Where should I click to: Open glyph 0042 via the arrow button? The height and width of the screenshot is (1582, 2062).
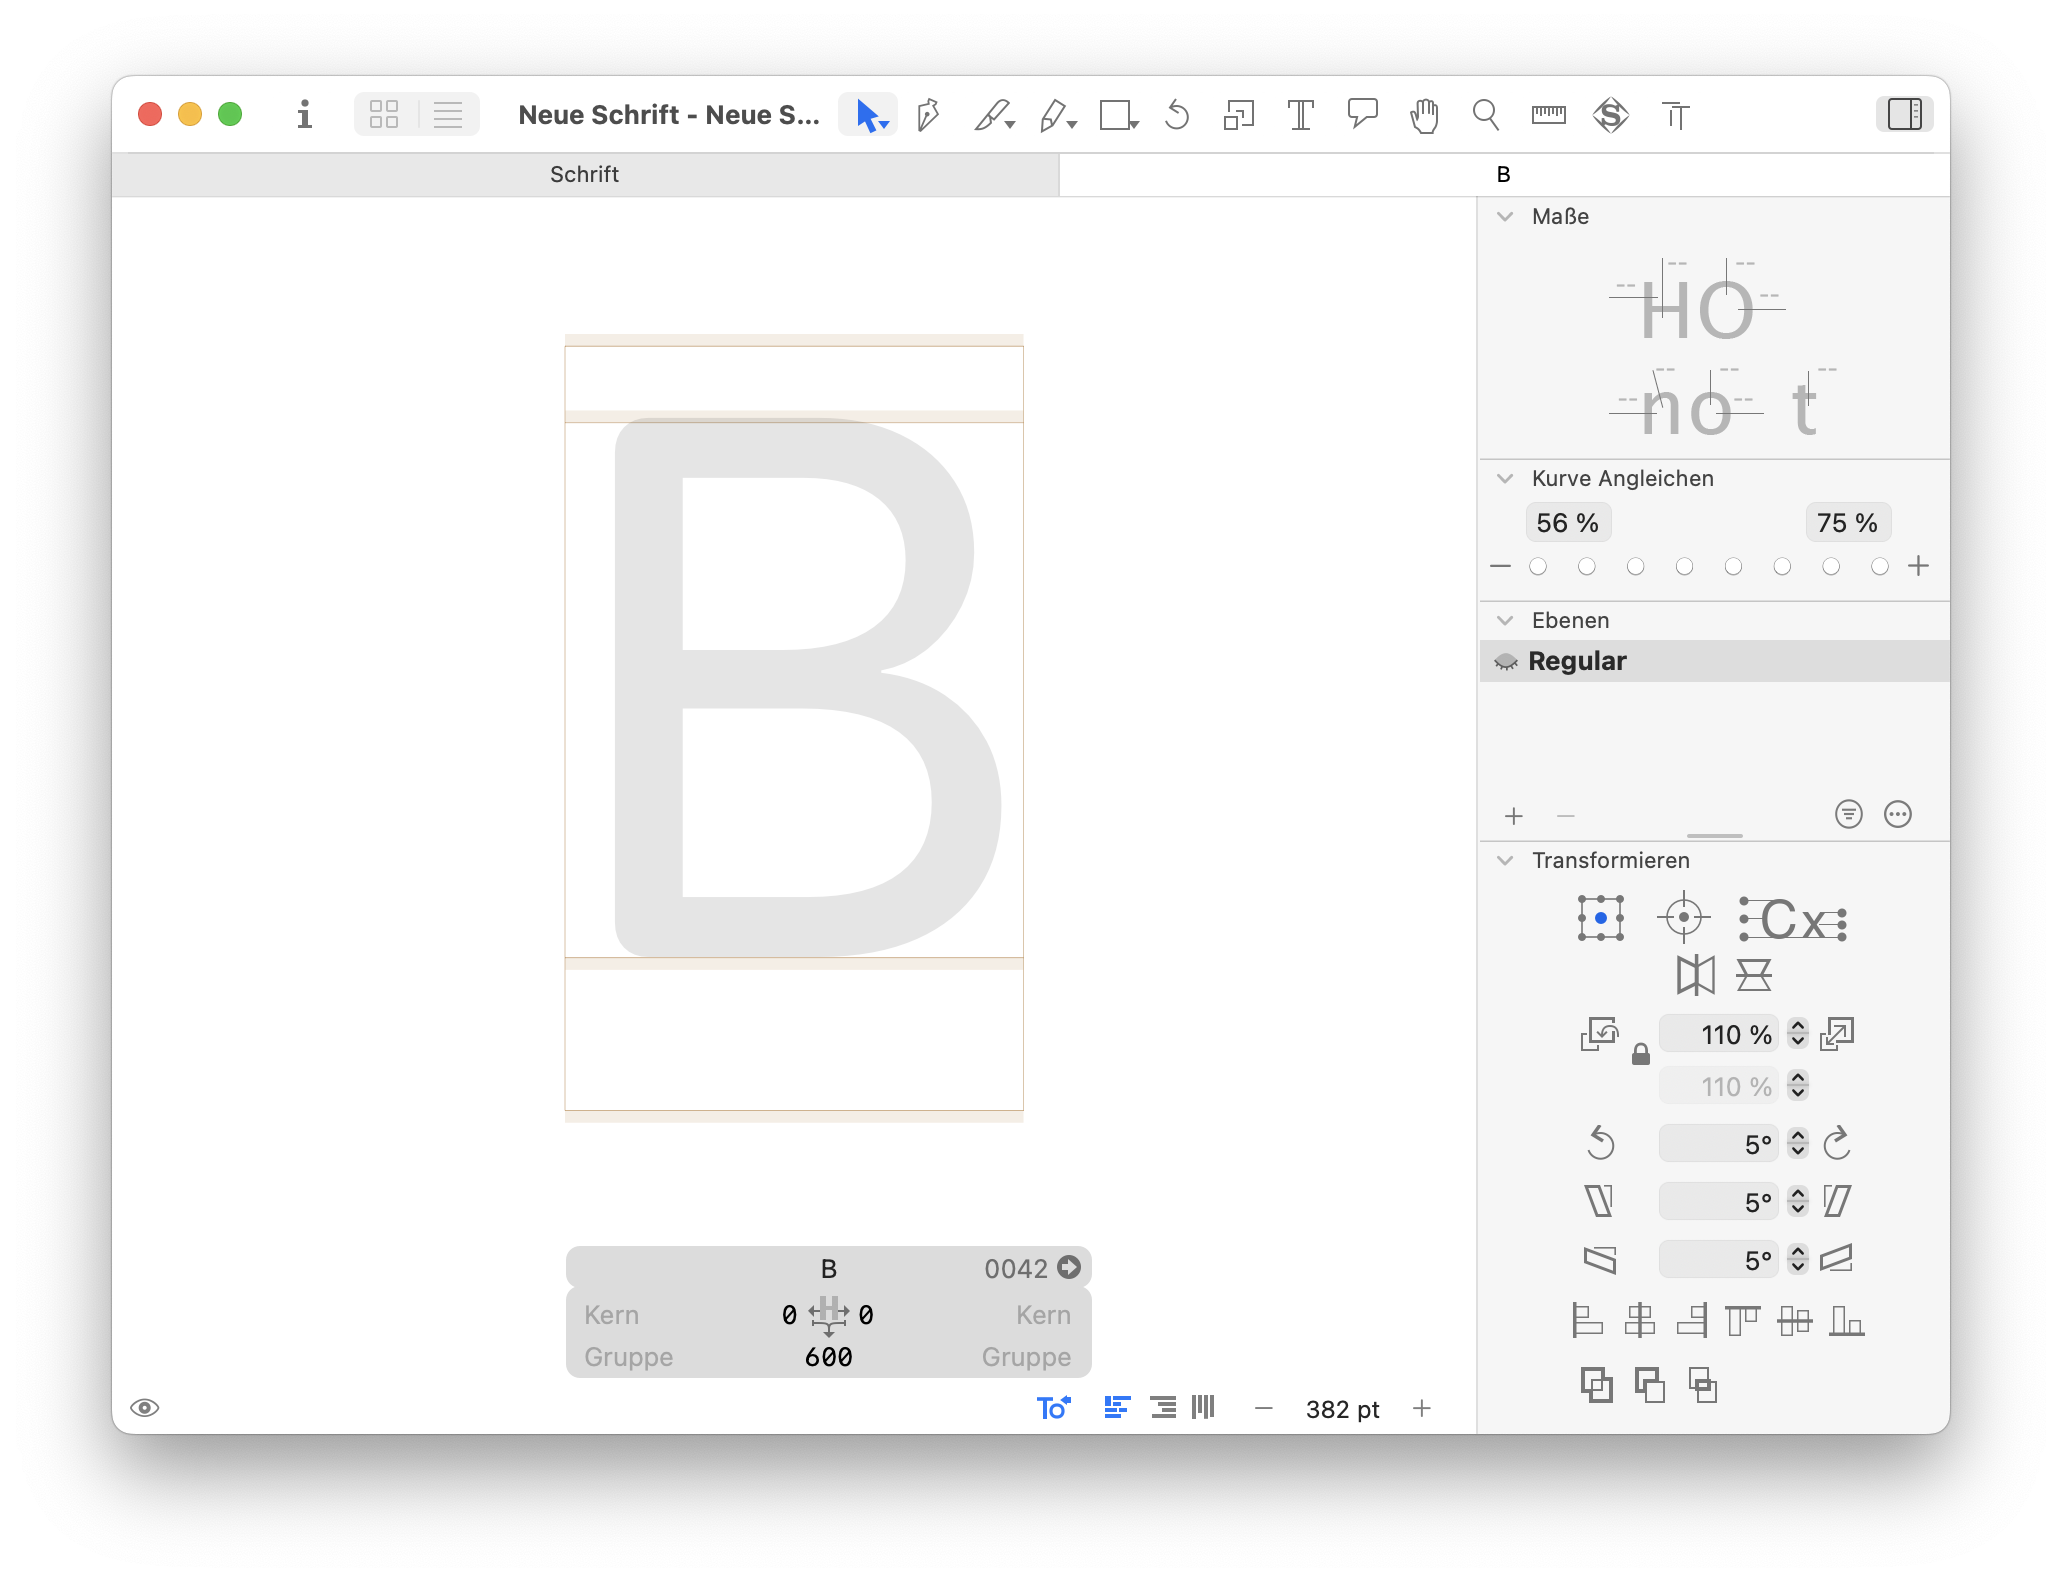point(1069,1268)
